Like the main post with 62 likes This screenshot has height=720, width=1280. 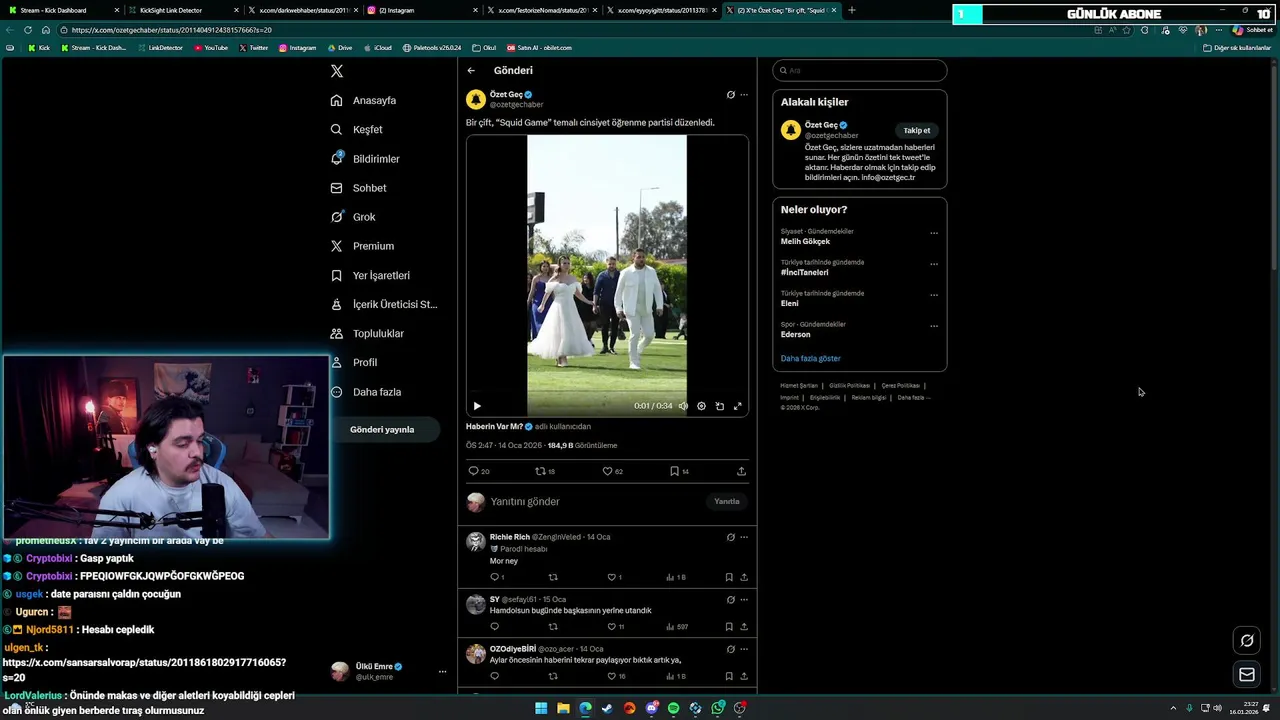click(x=612, y=471)
